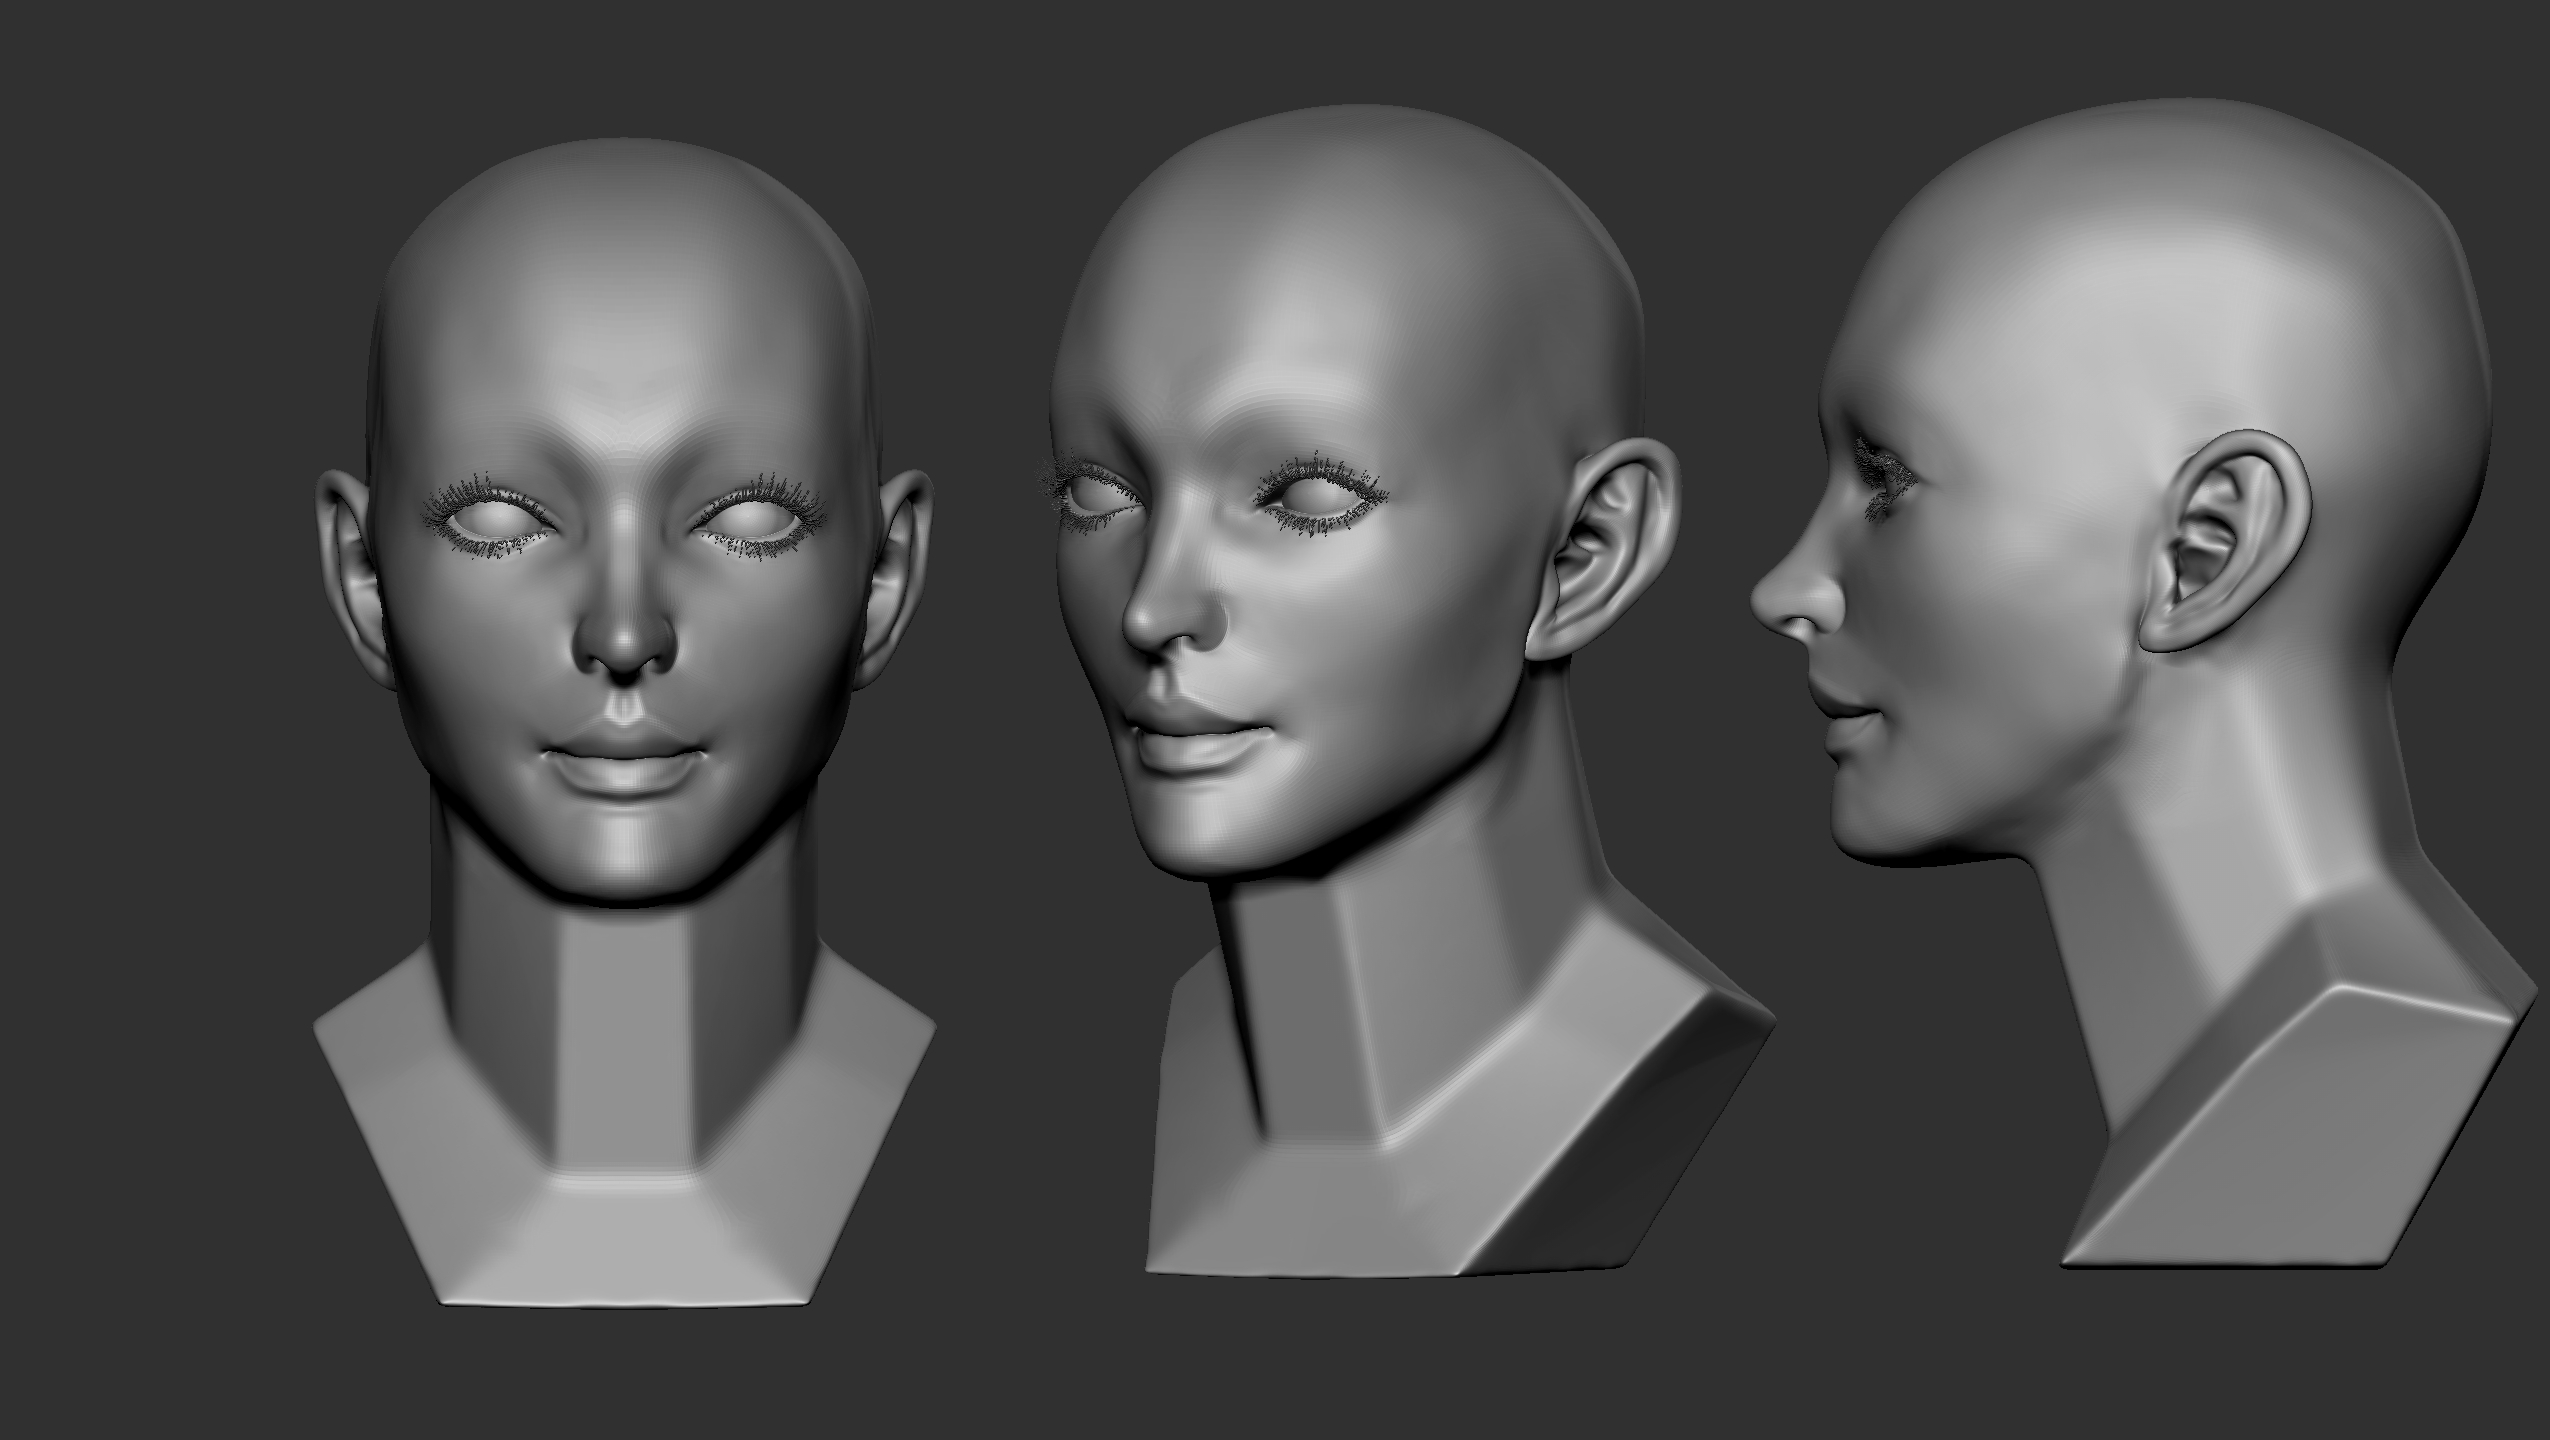Click the front-view bust's neck center plane
This screenshot has width=2550, height=1440.
tap(625, 1040)
